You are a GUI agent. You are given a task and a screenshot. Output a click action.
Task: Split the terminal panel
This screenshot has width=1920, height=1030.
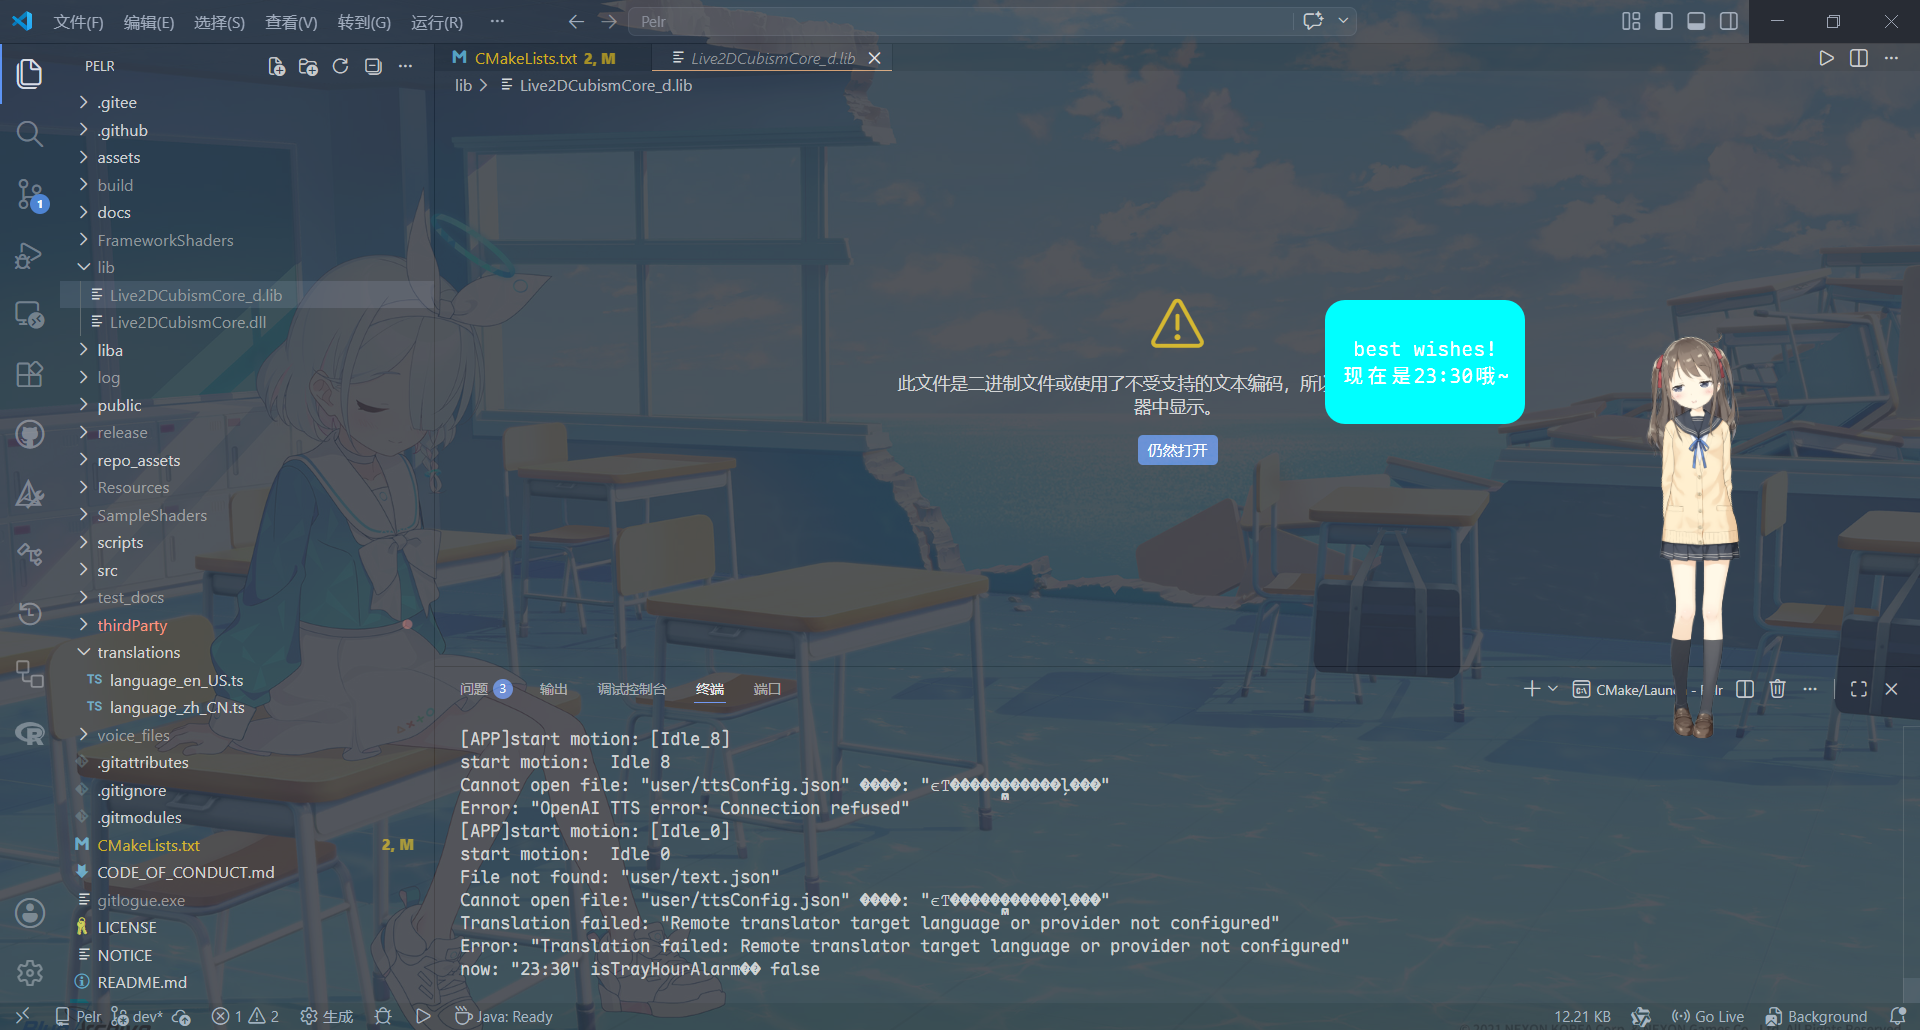click(1745, 689)
